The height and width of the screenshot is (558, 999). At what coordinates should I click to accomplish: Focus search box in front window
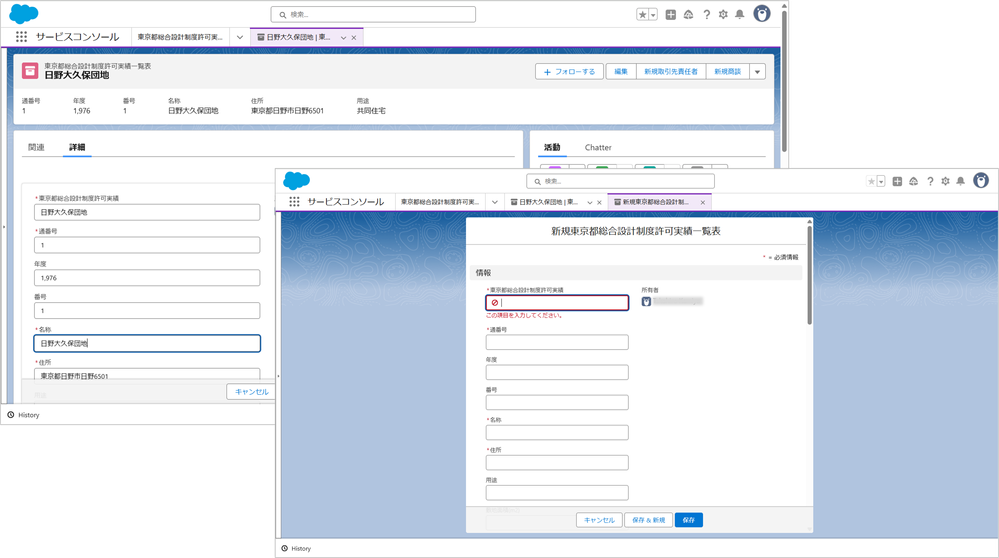[x=621, y=182]
